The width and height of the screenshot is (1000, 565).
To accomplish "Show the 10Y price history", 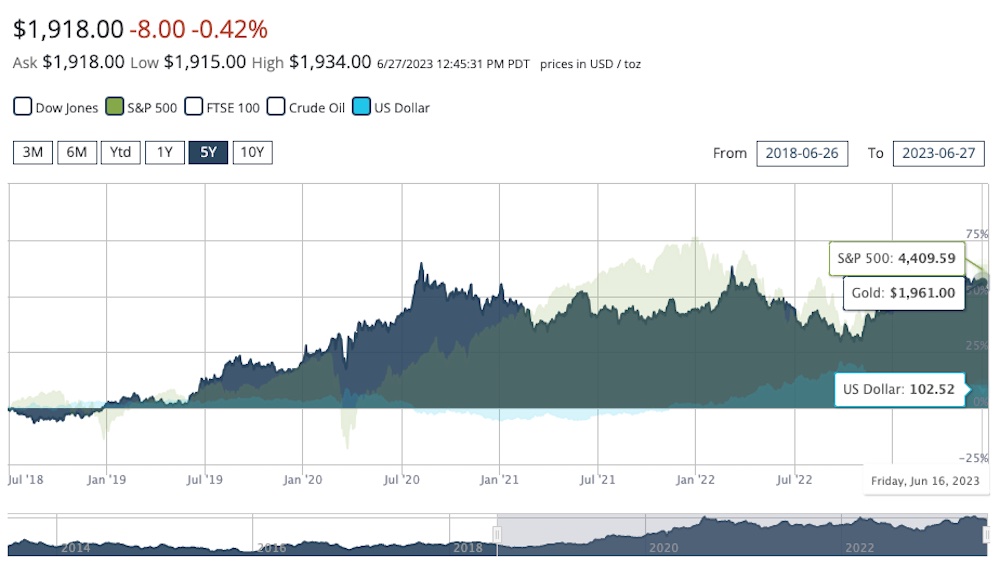I will click(x=252, y=153).
